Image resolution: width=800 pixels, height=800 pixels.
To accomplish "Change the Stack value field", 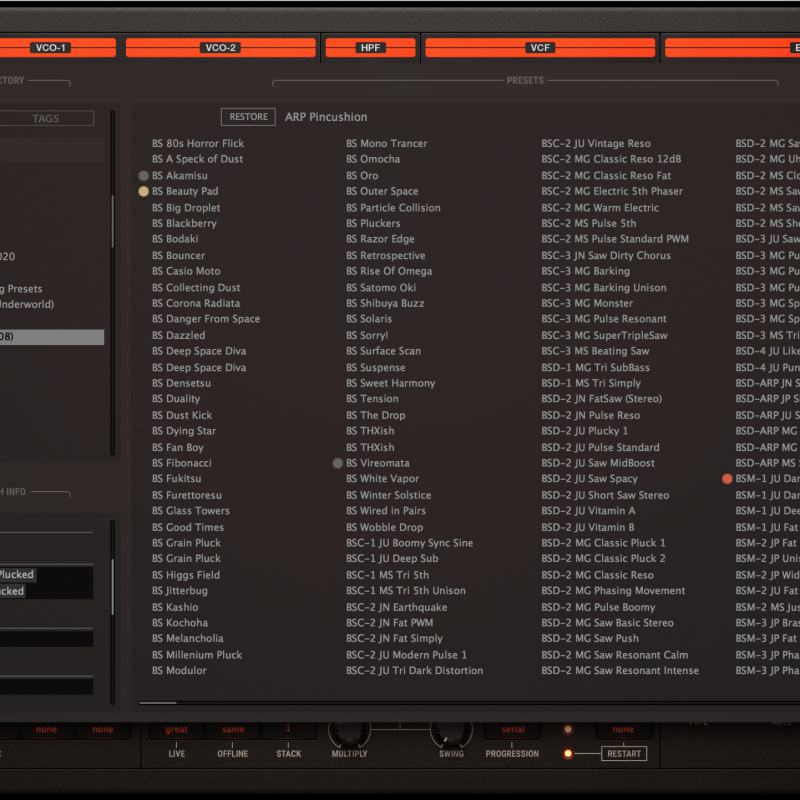I will (289, 730).
